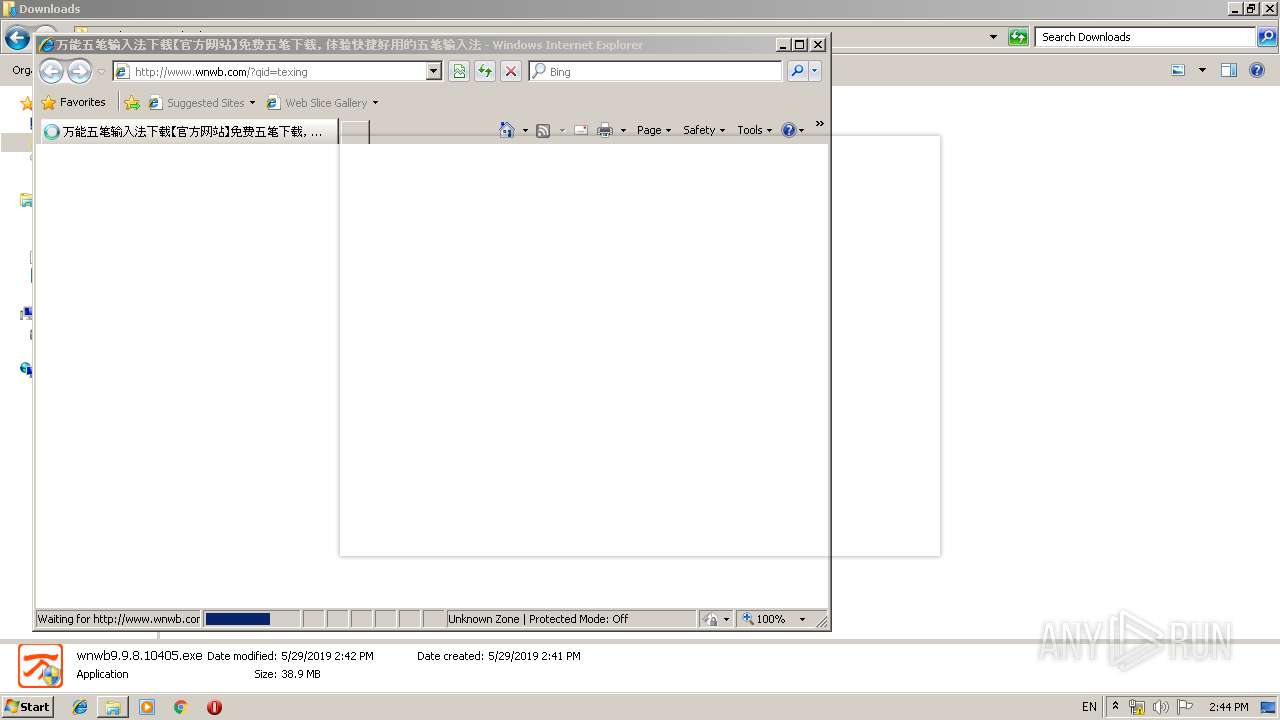Image resolution: width=1280 pixels, height=720 pixels.
Task: Click the Explorer Back button in Downloads
Action: coord(17,38)
